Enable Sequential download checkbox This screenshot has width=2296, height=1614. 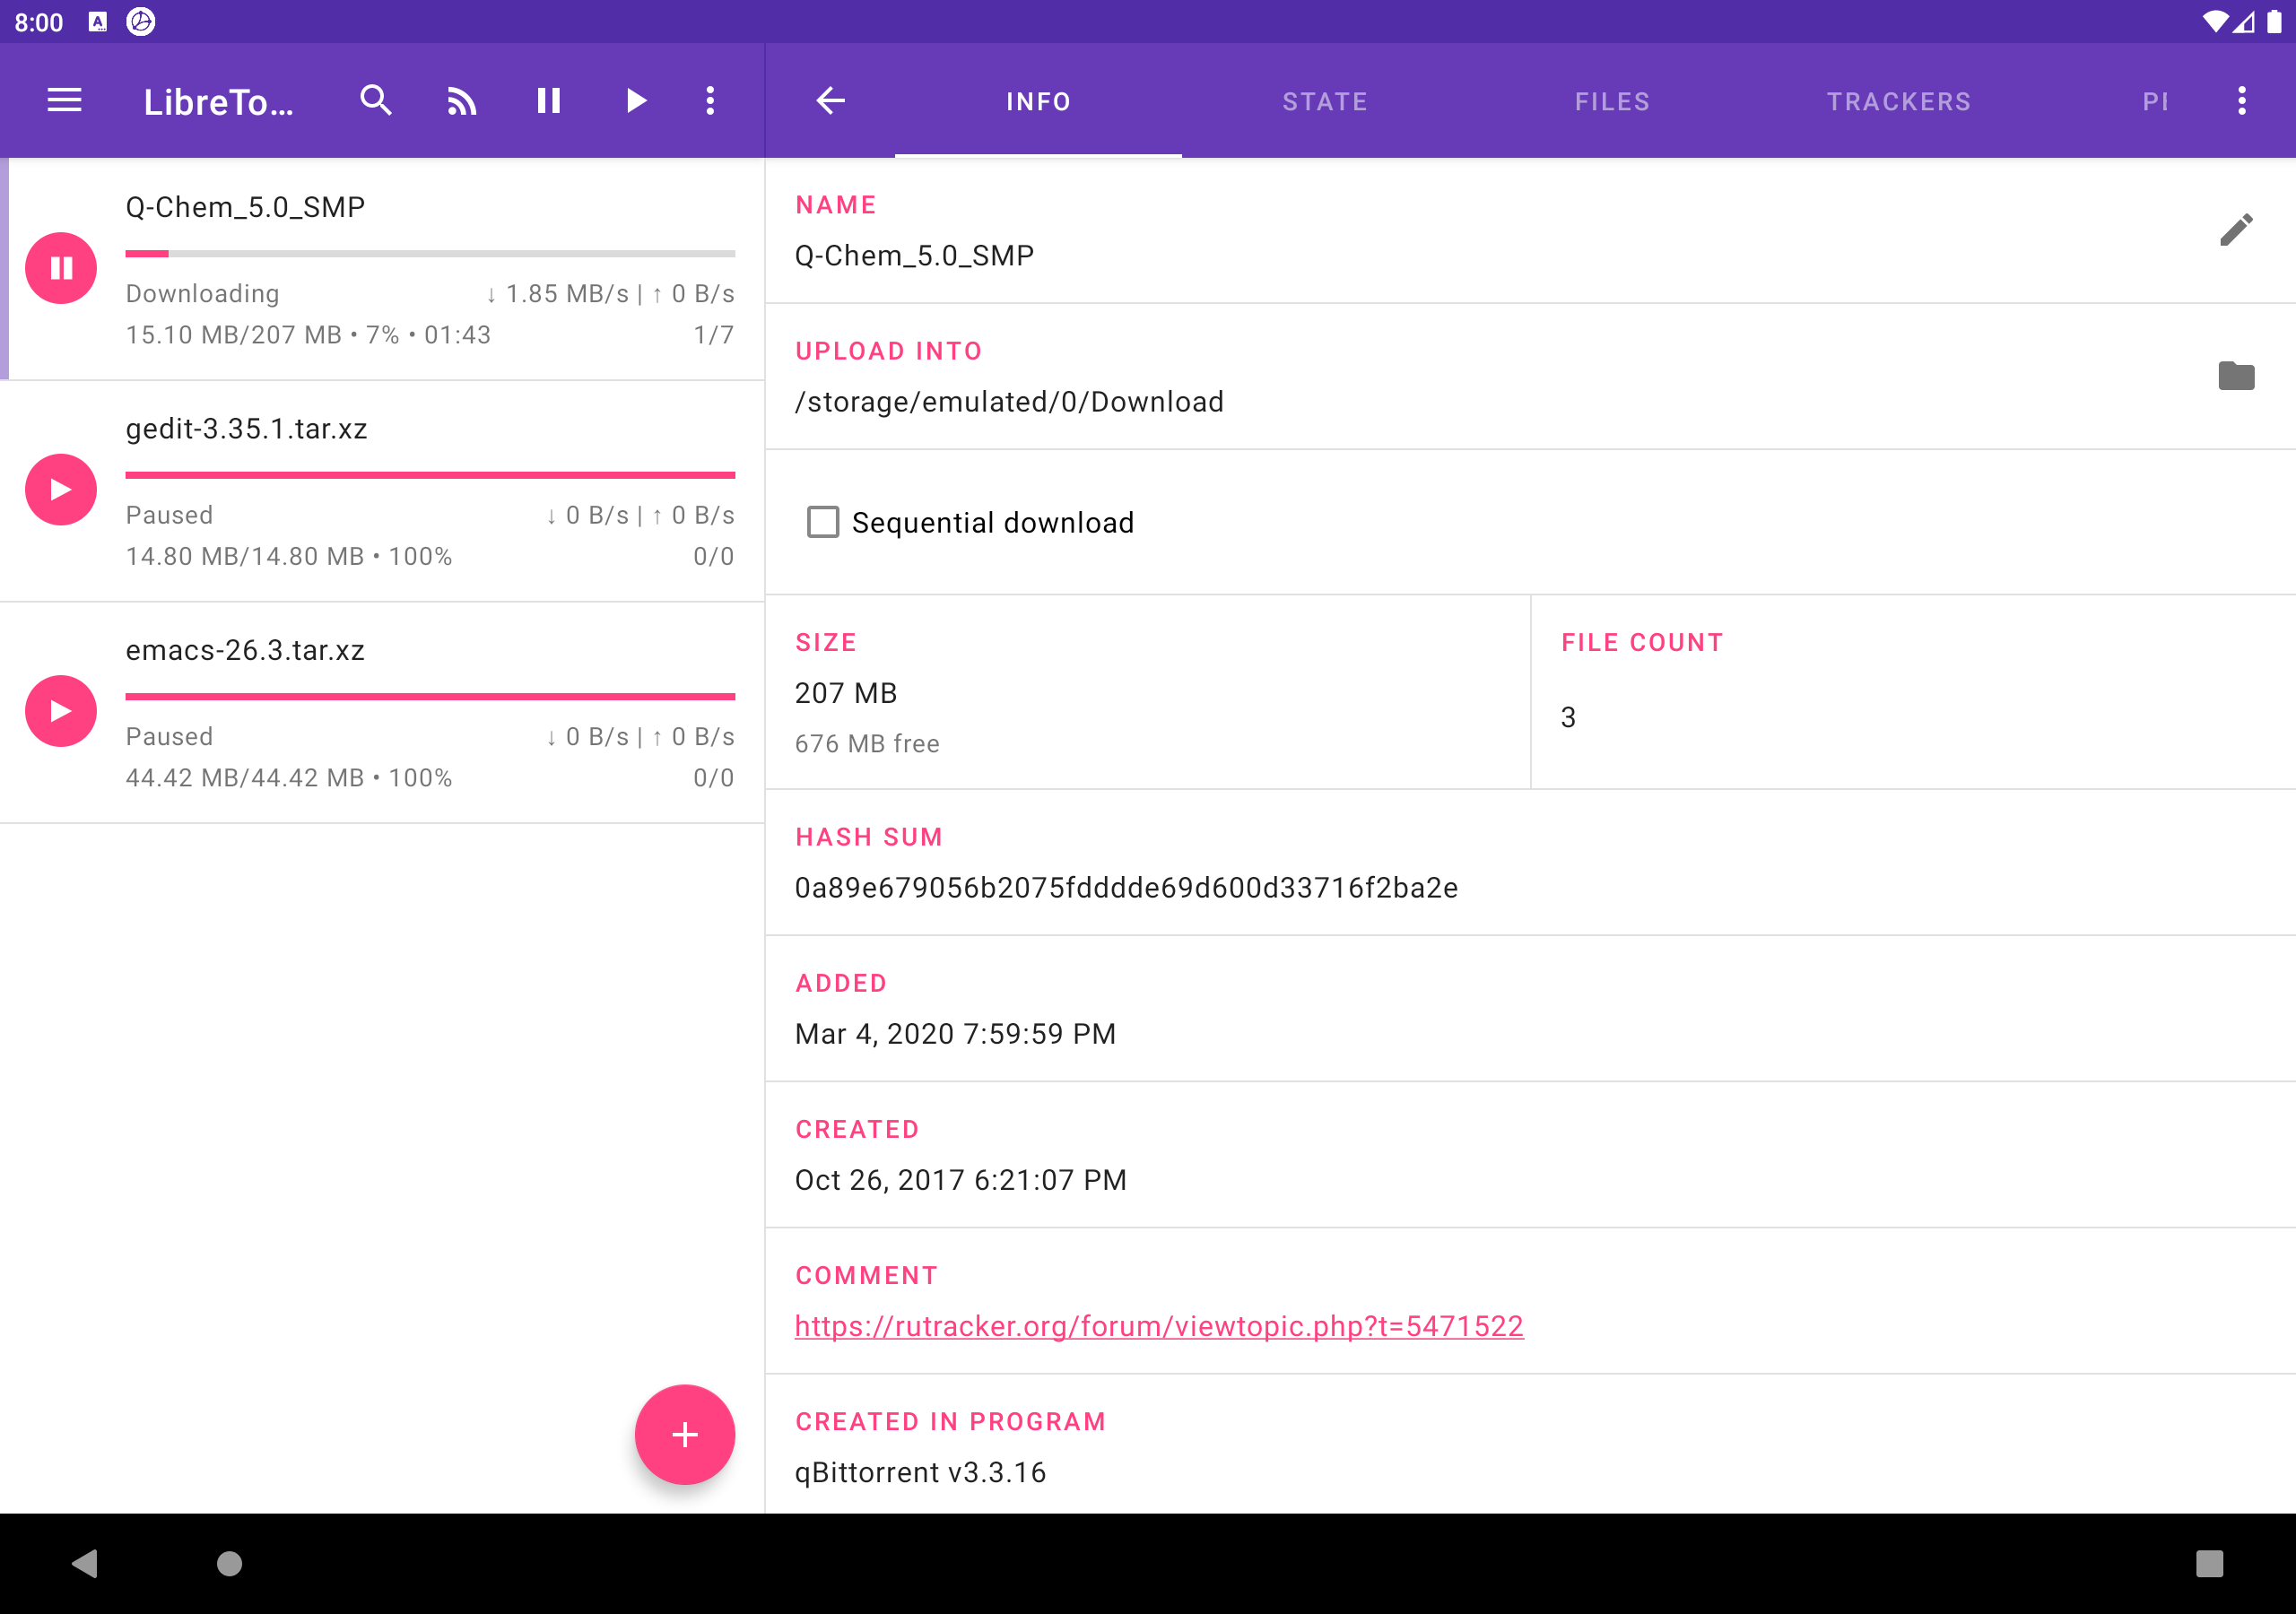click(x=823, y=522)
